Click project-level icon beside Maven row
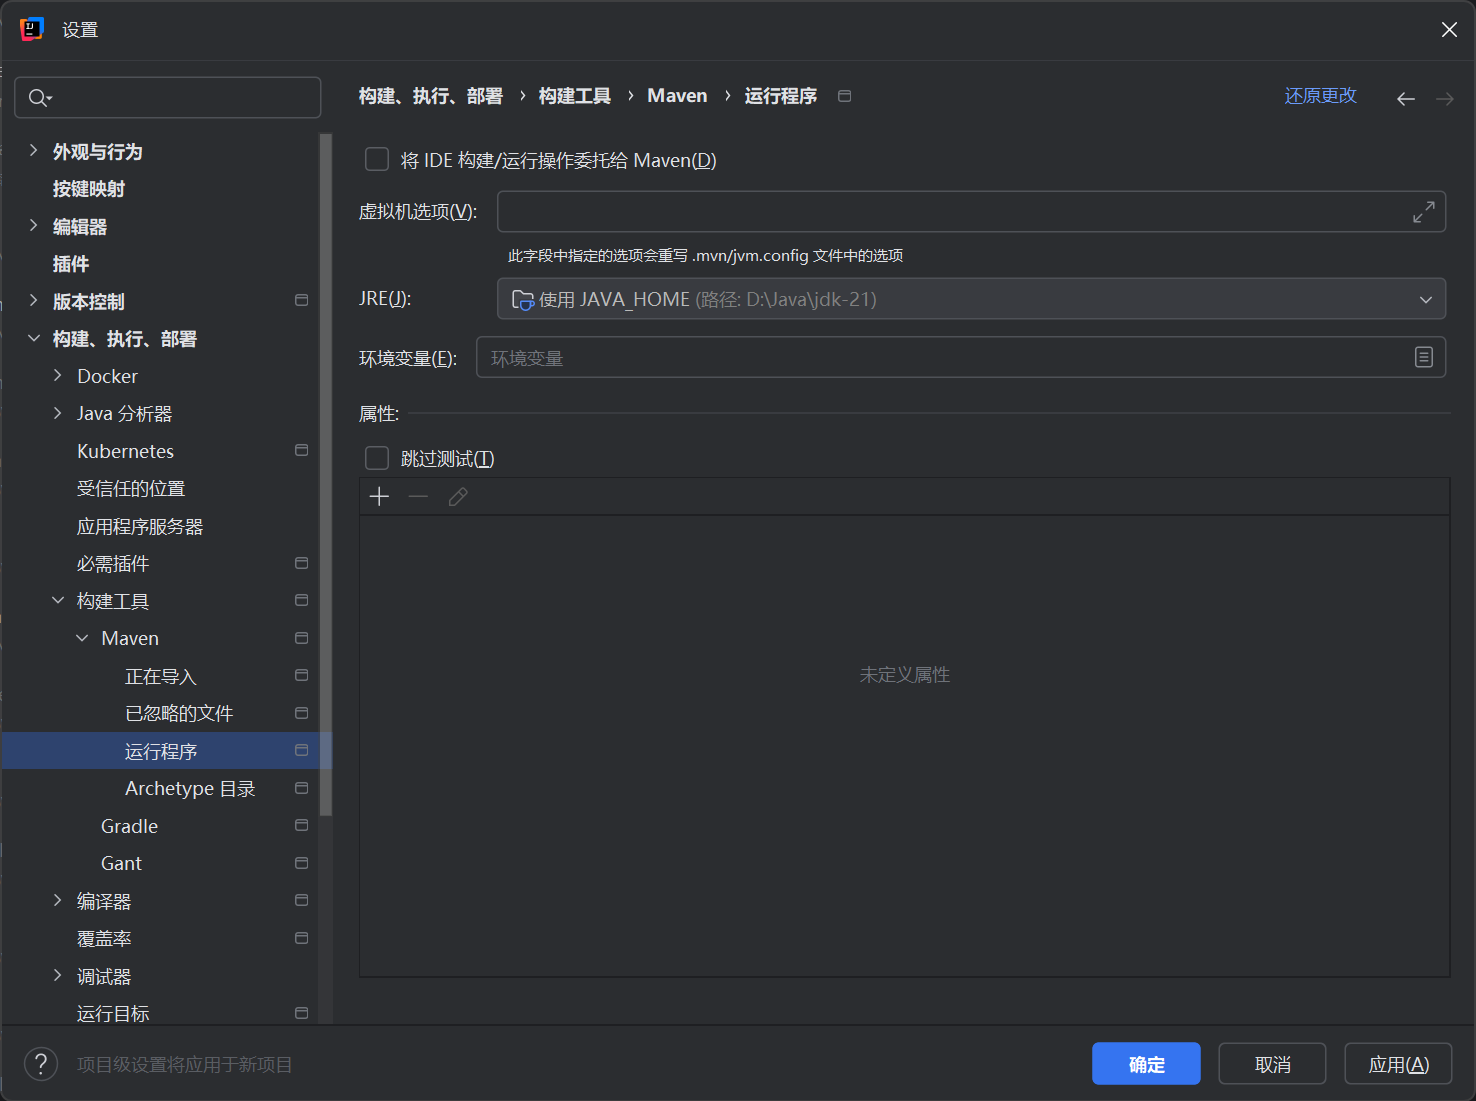Screen dimensions: 1476x1101 (x=301, y=638)
